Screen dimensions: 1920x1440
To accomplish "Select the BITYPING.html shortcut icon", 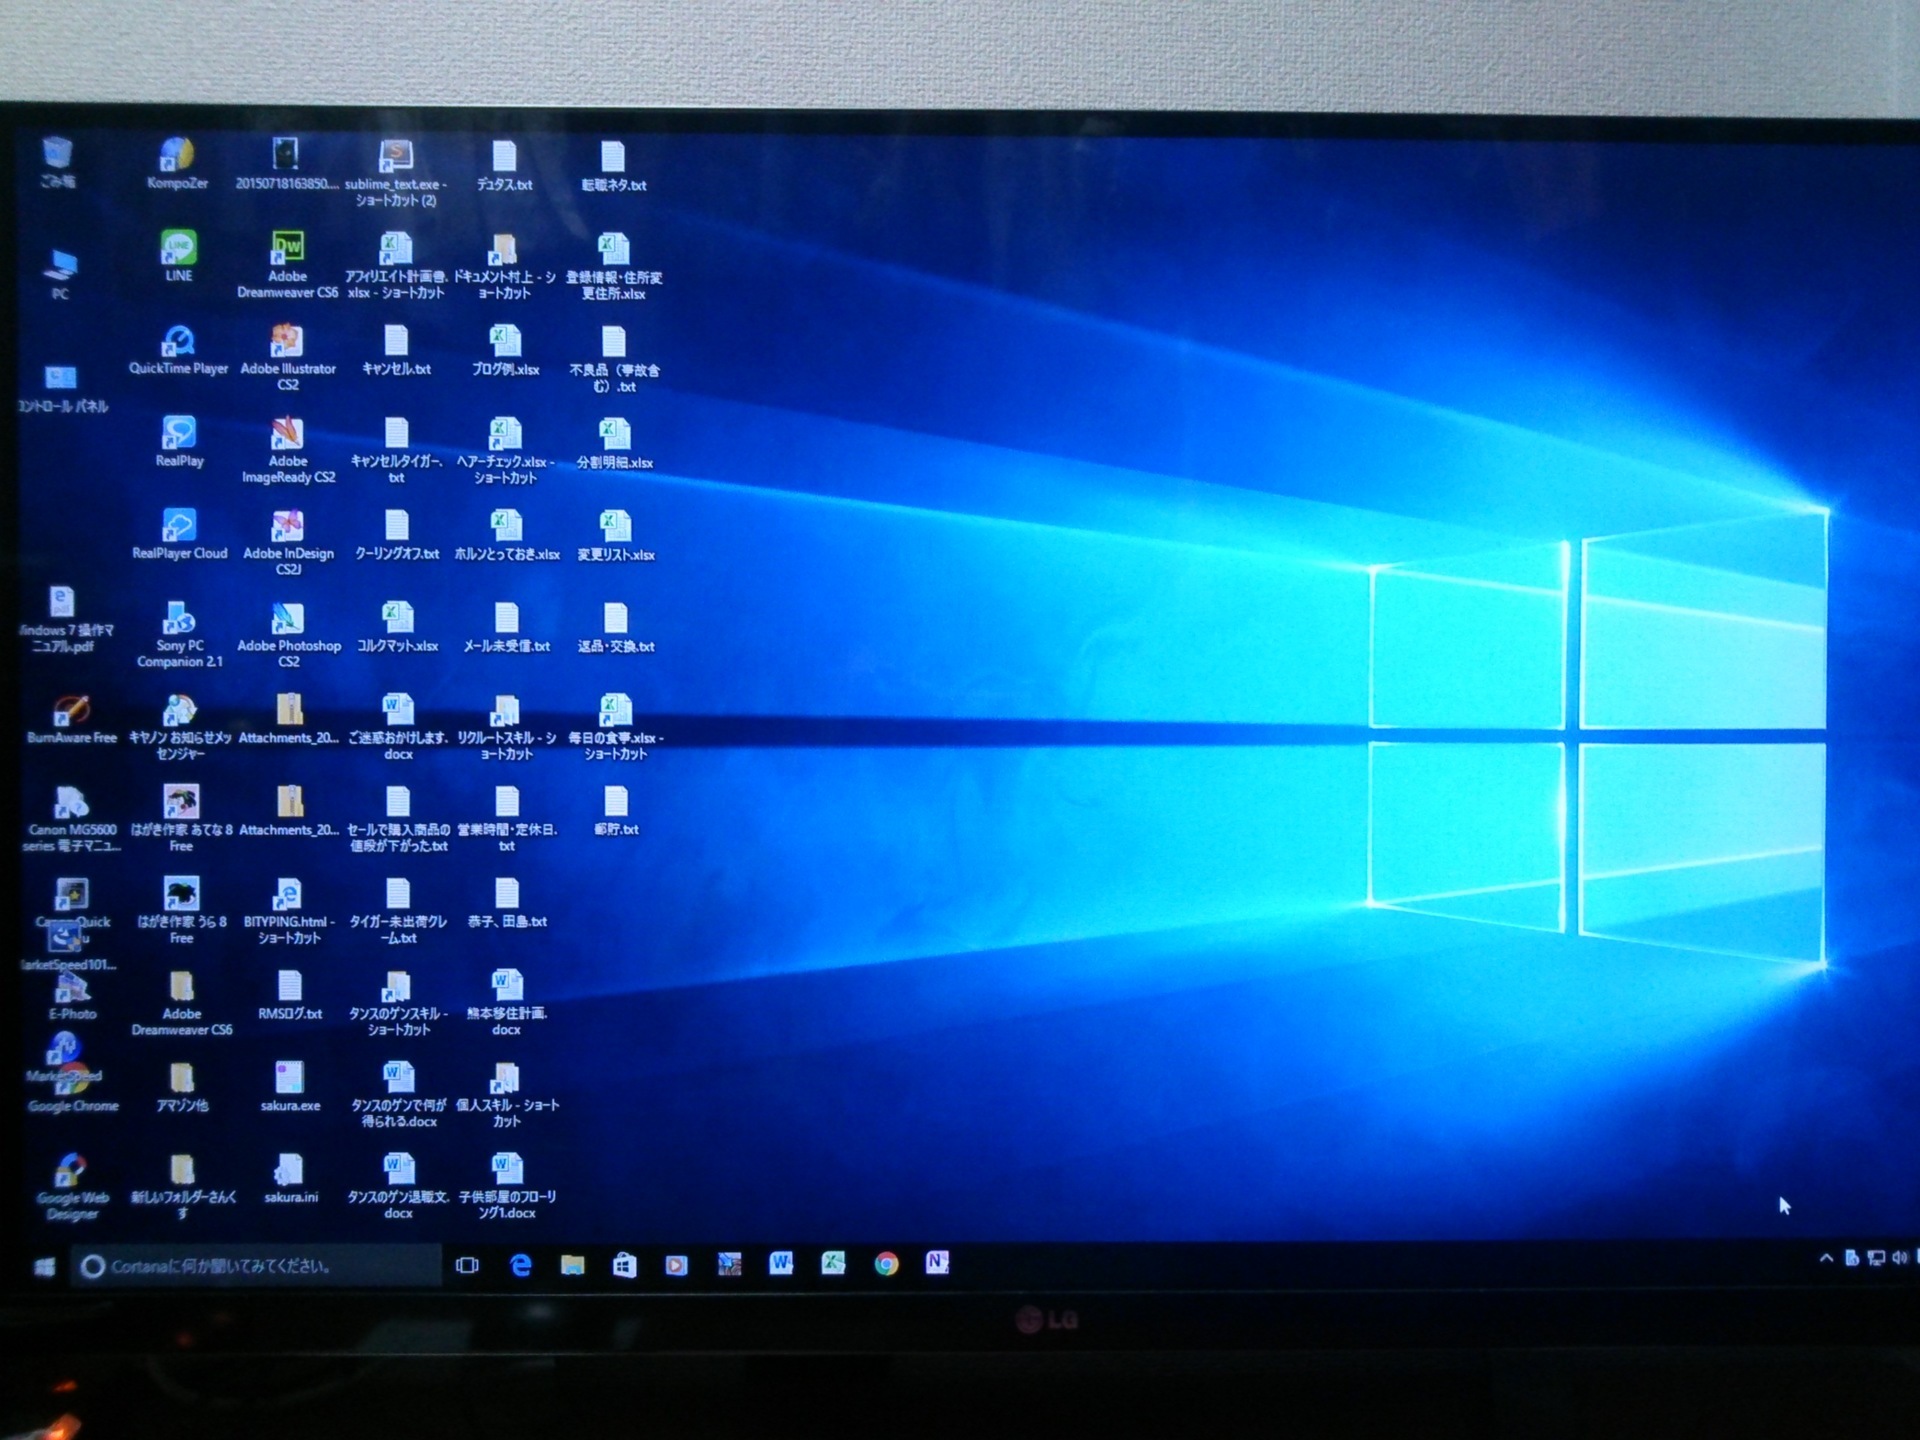I will 288,911.
